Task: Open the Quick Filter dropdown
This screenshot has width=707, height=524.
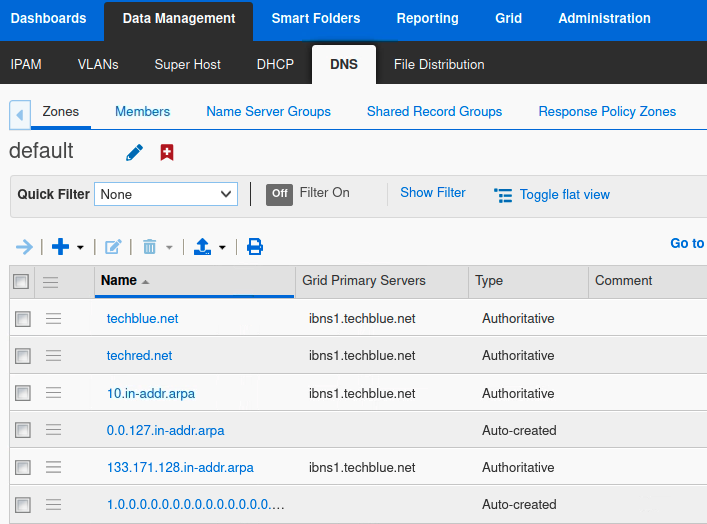Action: click(x=166, y=194)
